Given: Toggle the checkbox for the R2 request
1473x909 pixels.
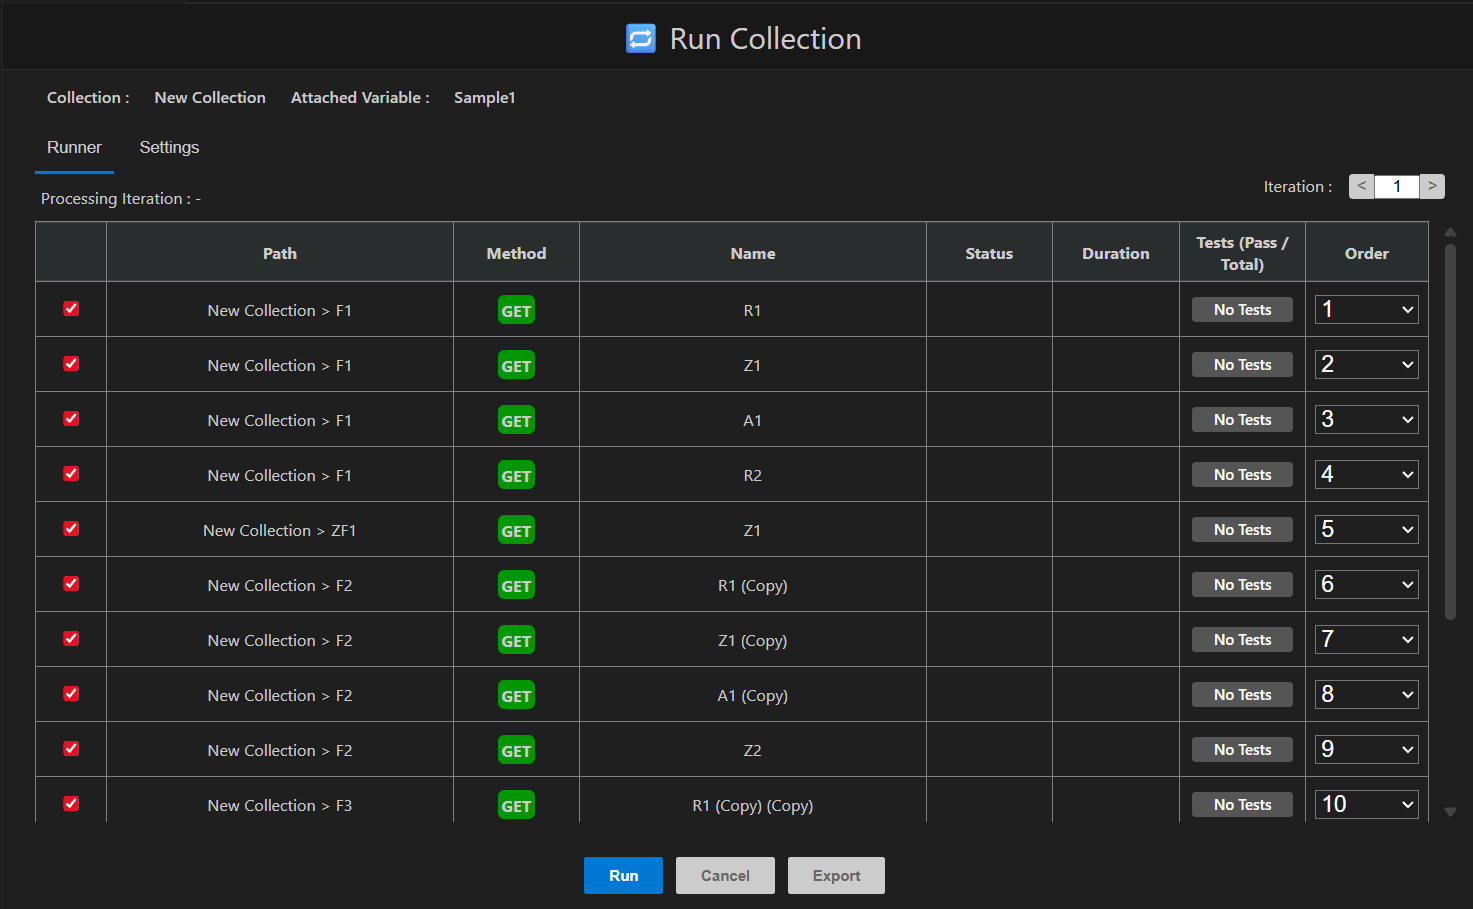Looking at the screenshot, I should [x=71, y=474].
